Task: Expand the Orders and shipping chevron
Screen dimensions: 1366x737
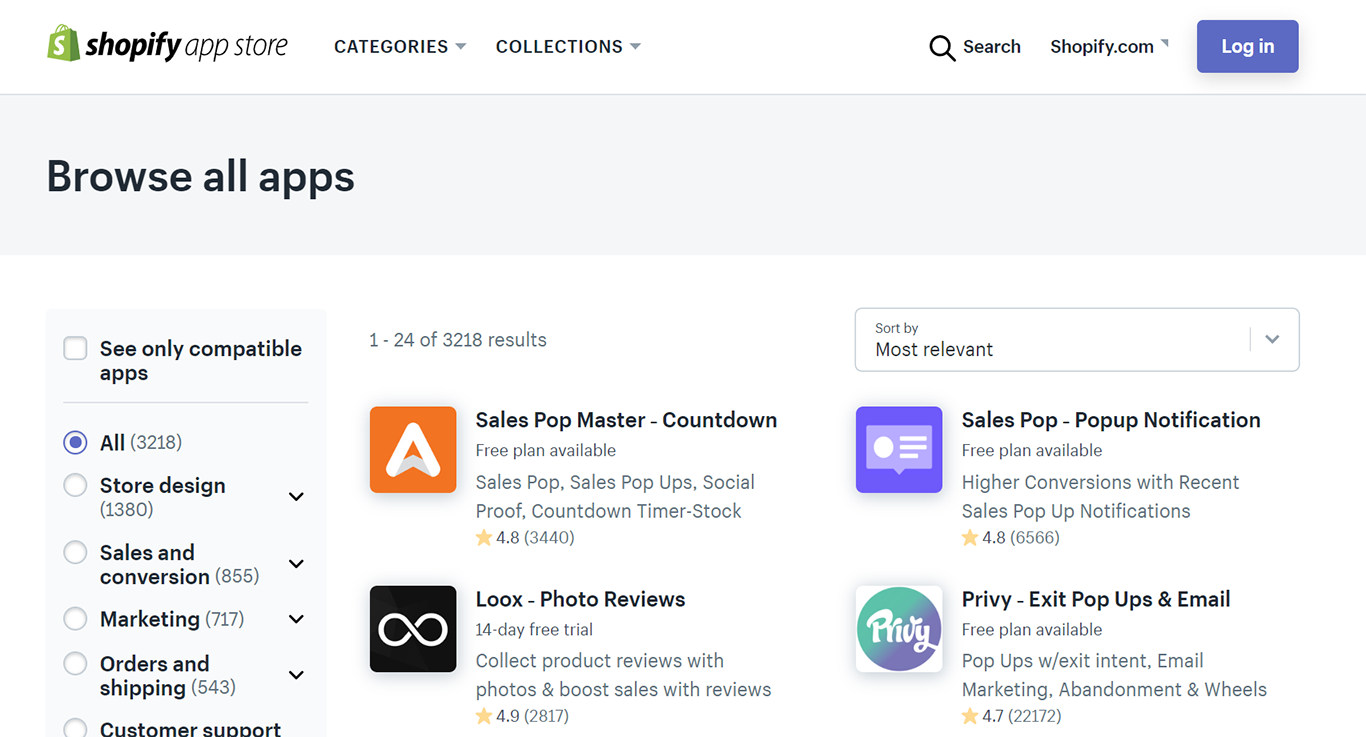Action: (x=296, y=675)
